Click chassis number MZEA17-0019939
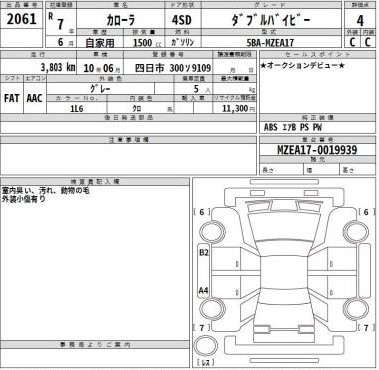Viewport: 379px width, 370px height. 317,150
